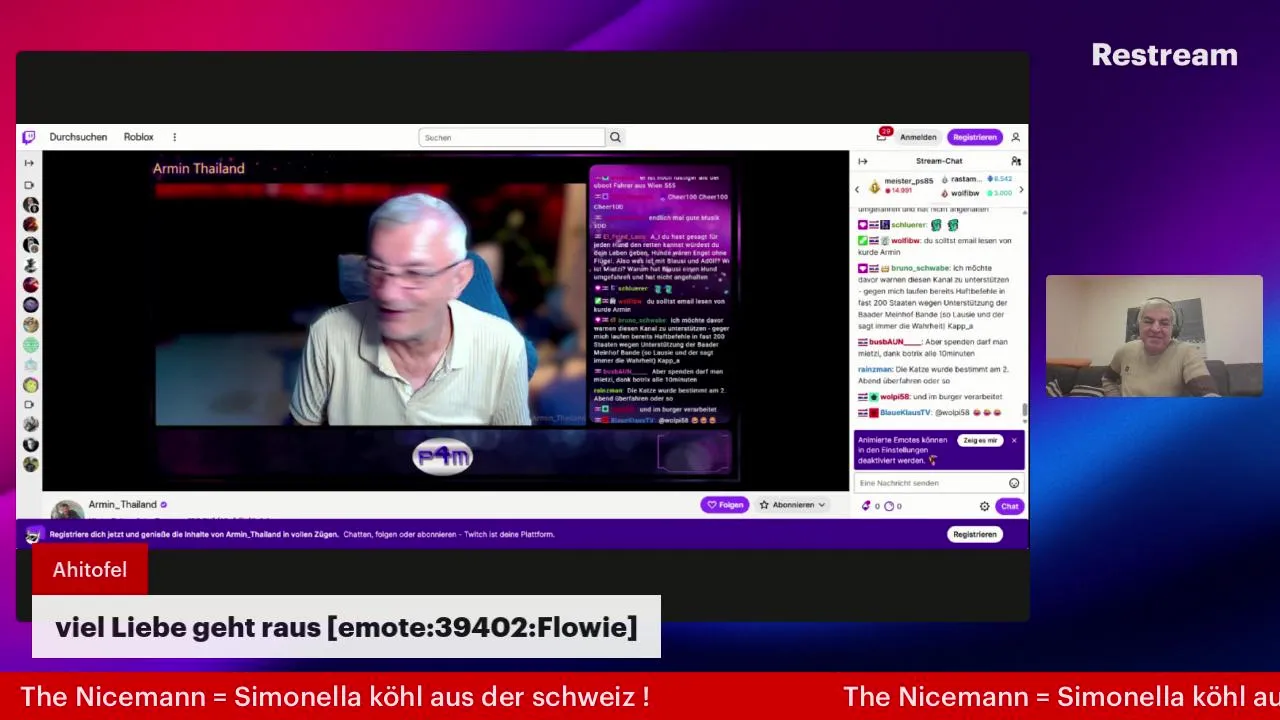
Task: Click the verified badge beside Armin_Thailand
Action: pyautogui.click(x=164, y=505)
